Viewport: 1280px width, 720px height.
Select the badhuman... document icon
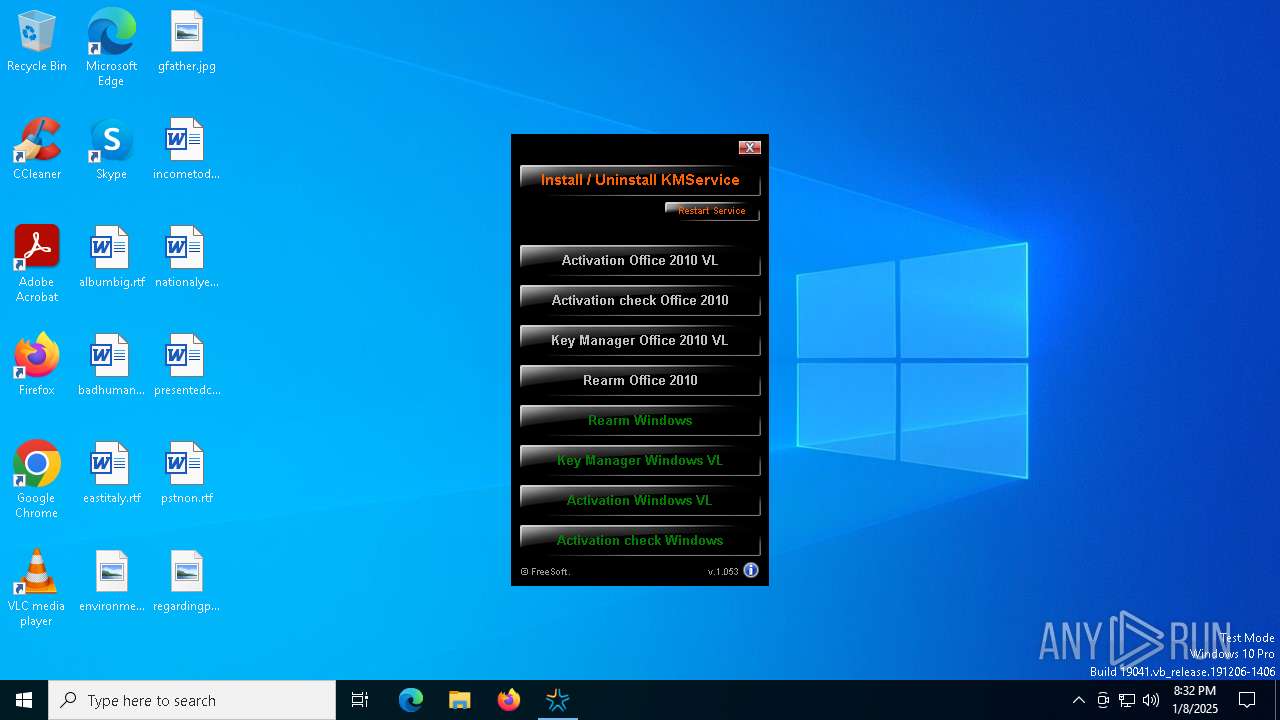112,366
